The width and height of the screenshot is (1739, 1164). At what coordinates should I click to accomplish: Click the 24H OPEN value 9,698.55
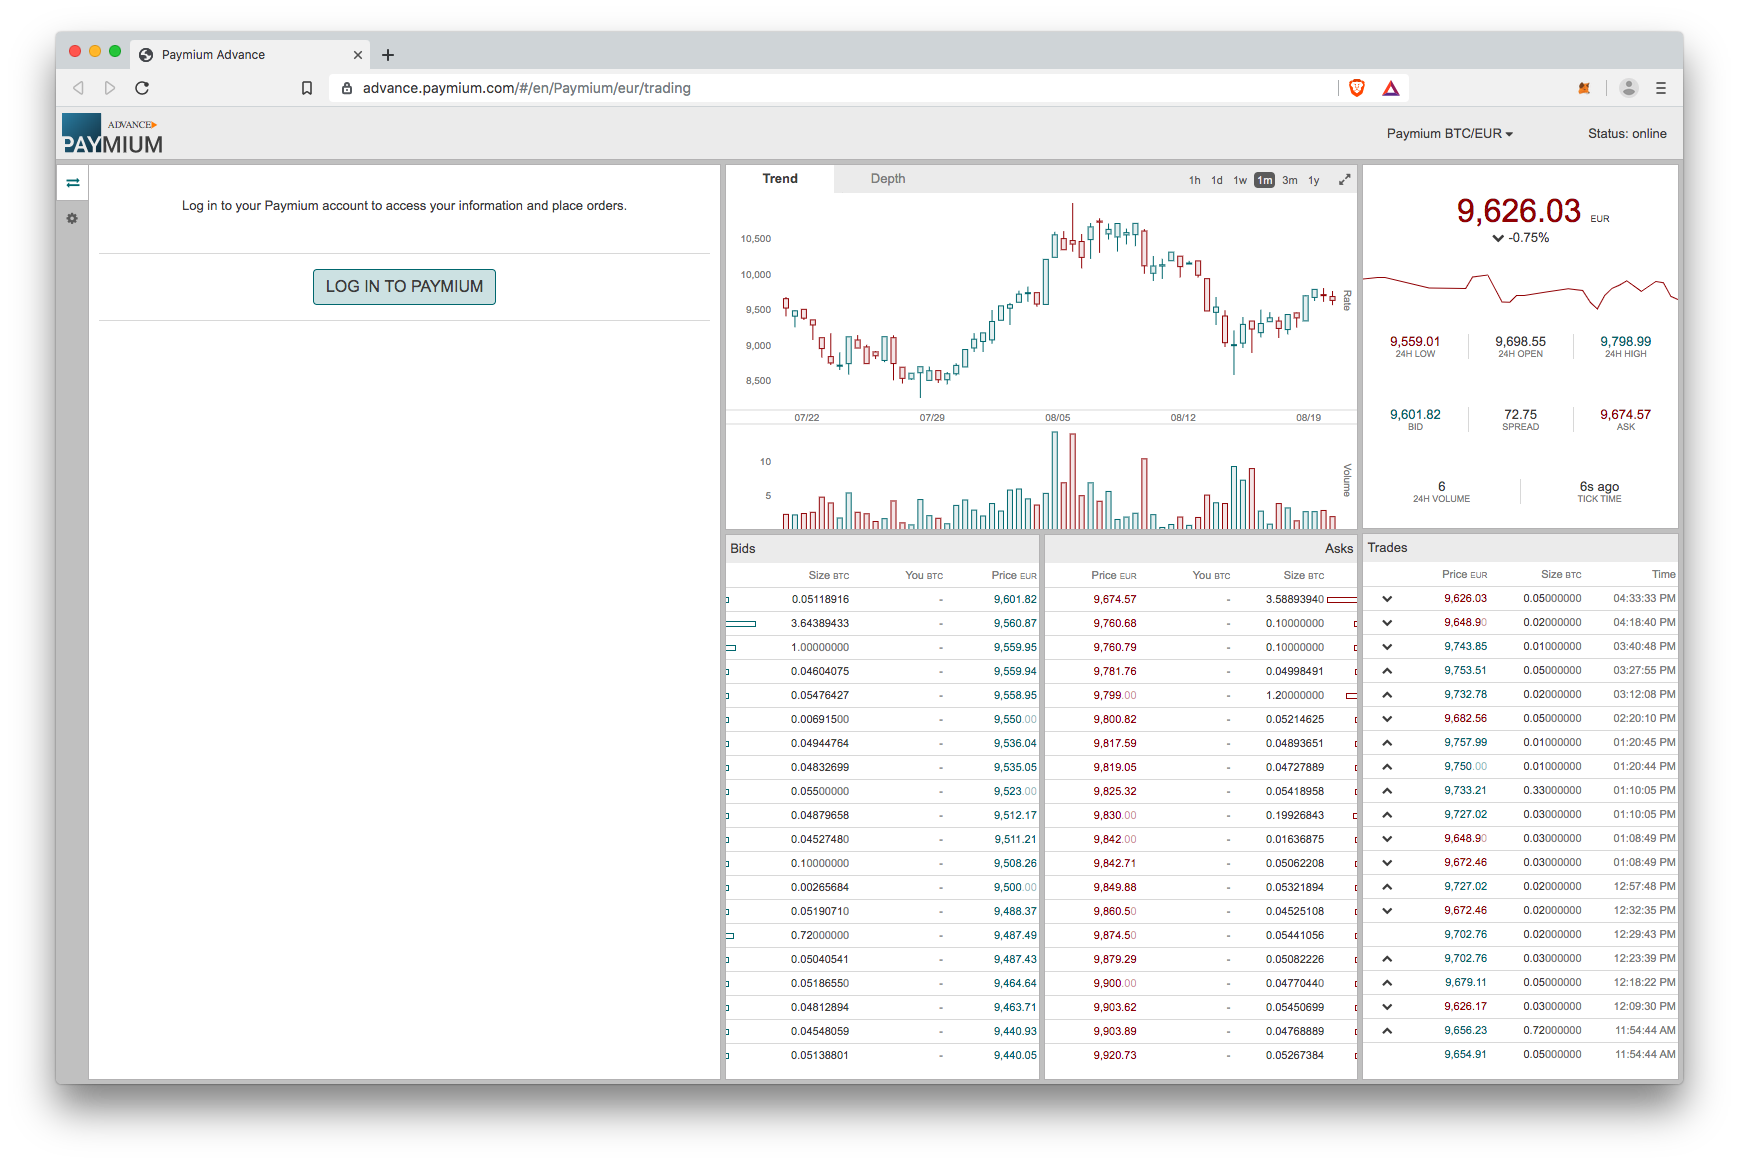click(1521, 341)
